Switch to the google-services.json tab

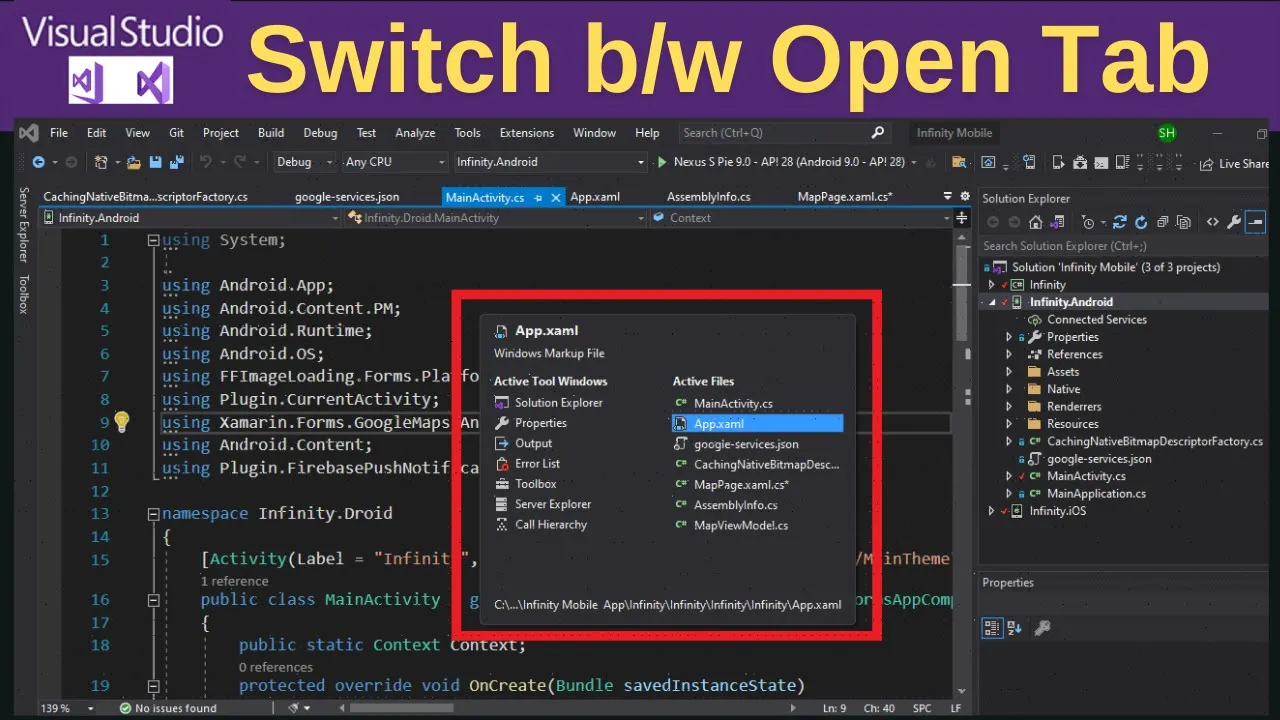tap(347, 197)
